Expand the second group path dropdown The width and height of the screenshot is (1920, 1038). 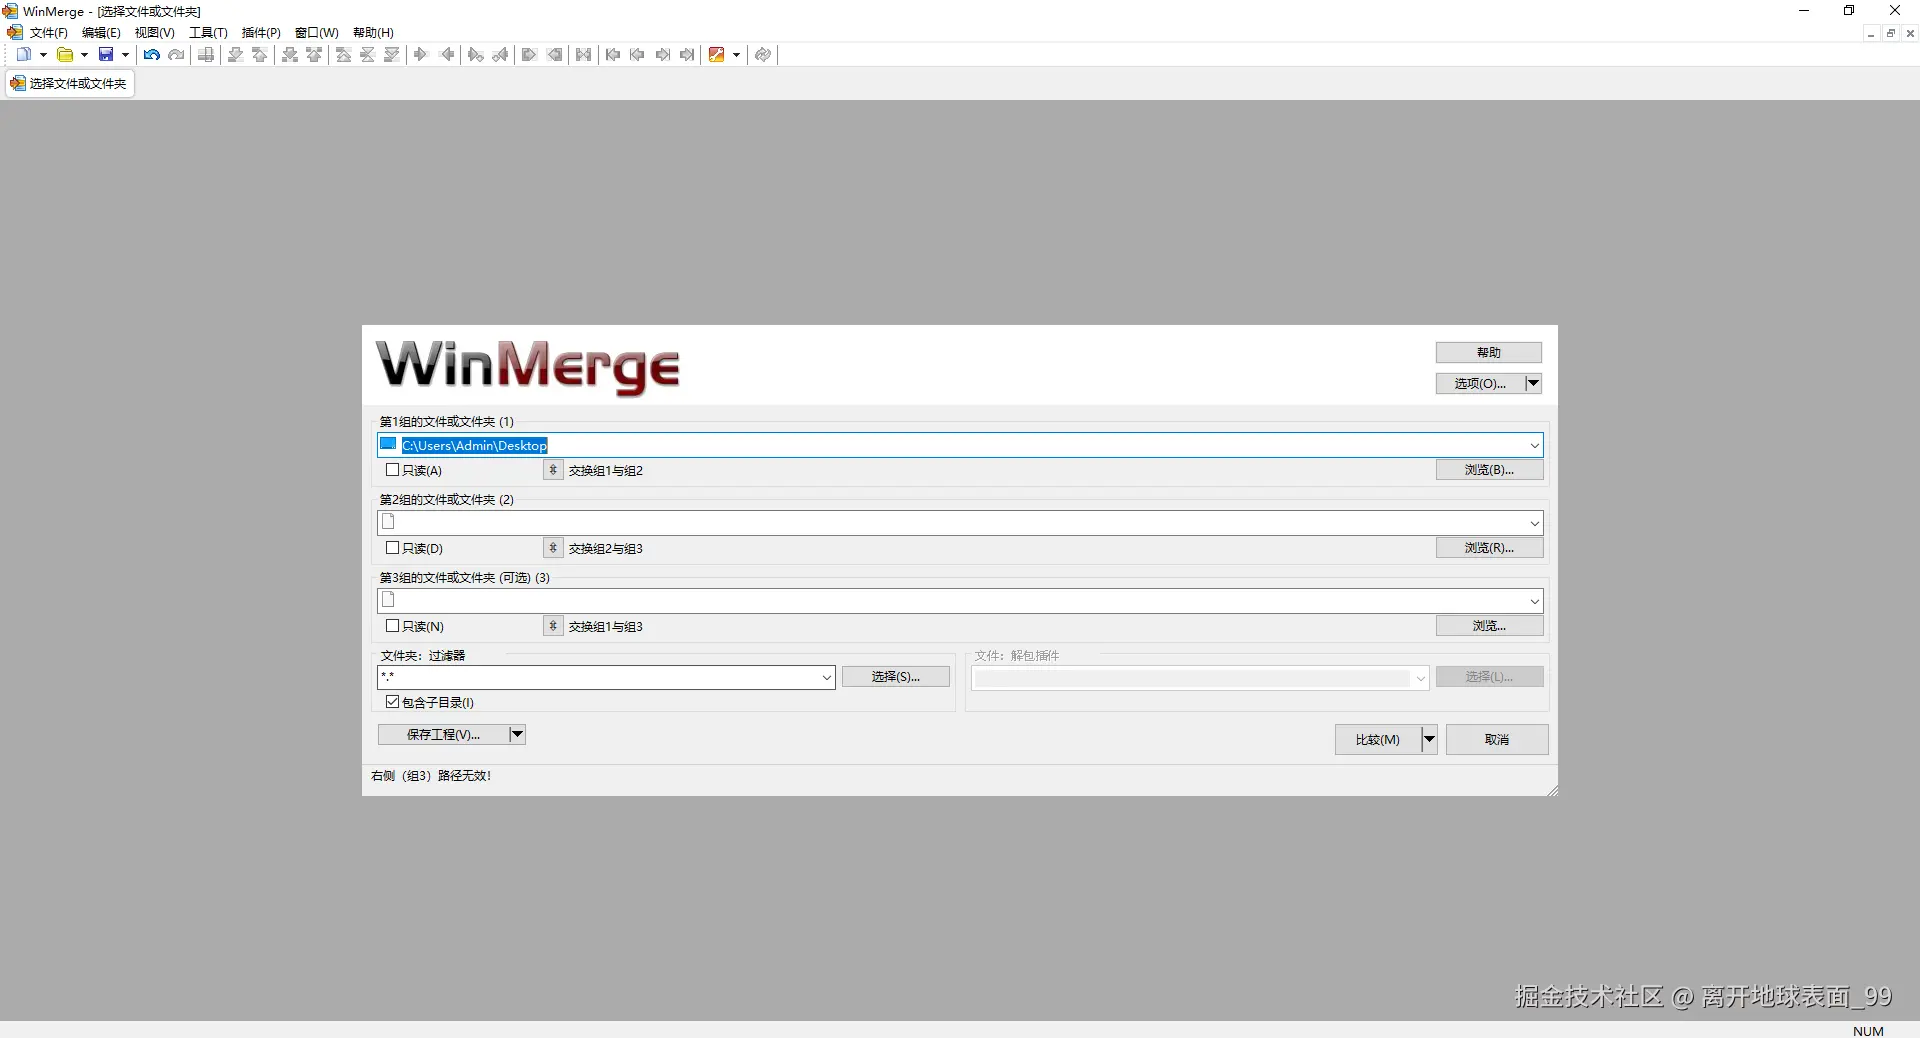click(1534, 523)
